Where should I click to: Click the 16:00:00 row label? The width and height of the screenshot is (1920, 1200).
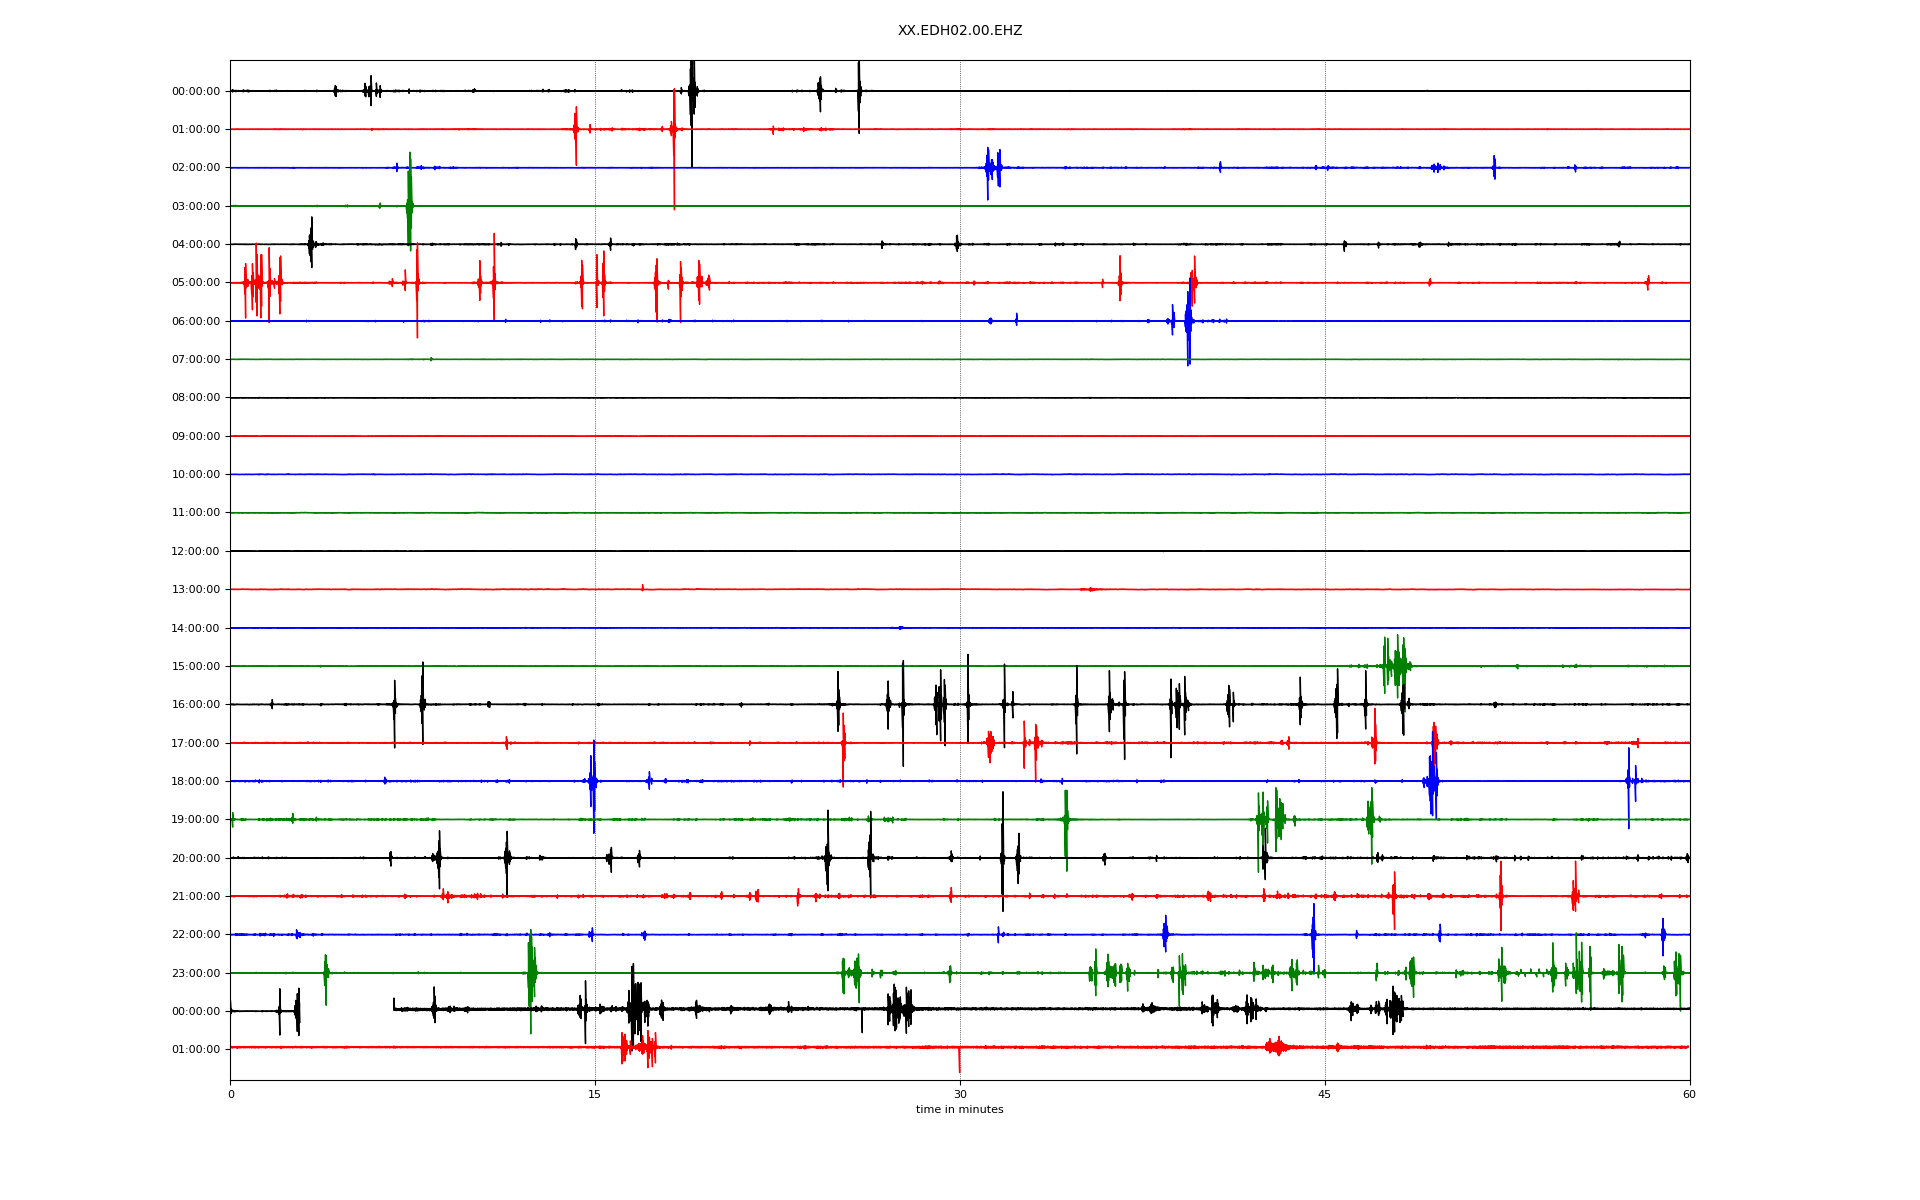pos(196,705)
